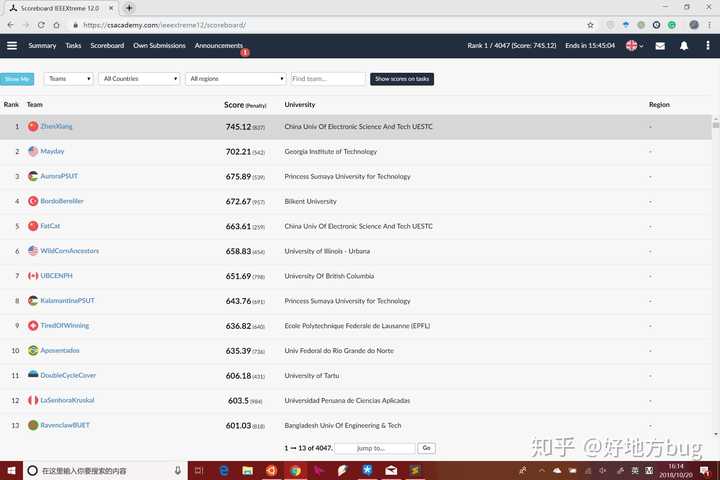Expand the All regions dropdown
The image size is (720, 480).
236,79
